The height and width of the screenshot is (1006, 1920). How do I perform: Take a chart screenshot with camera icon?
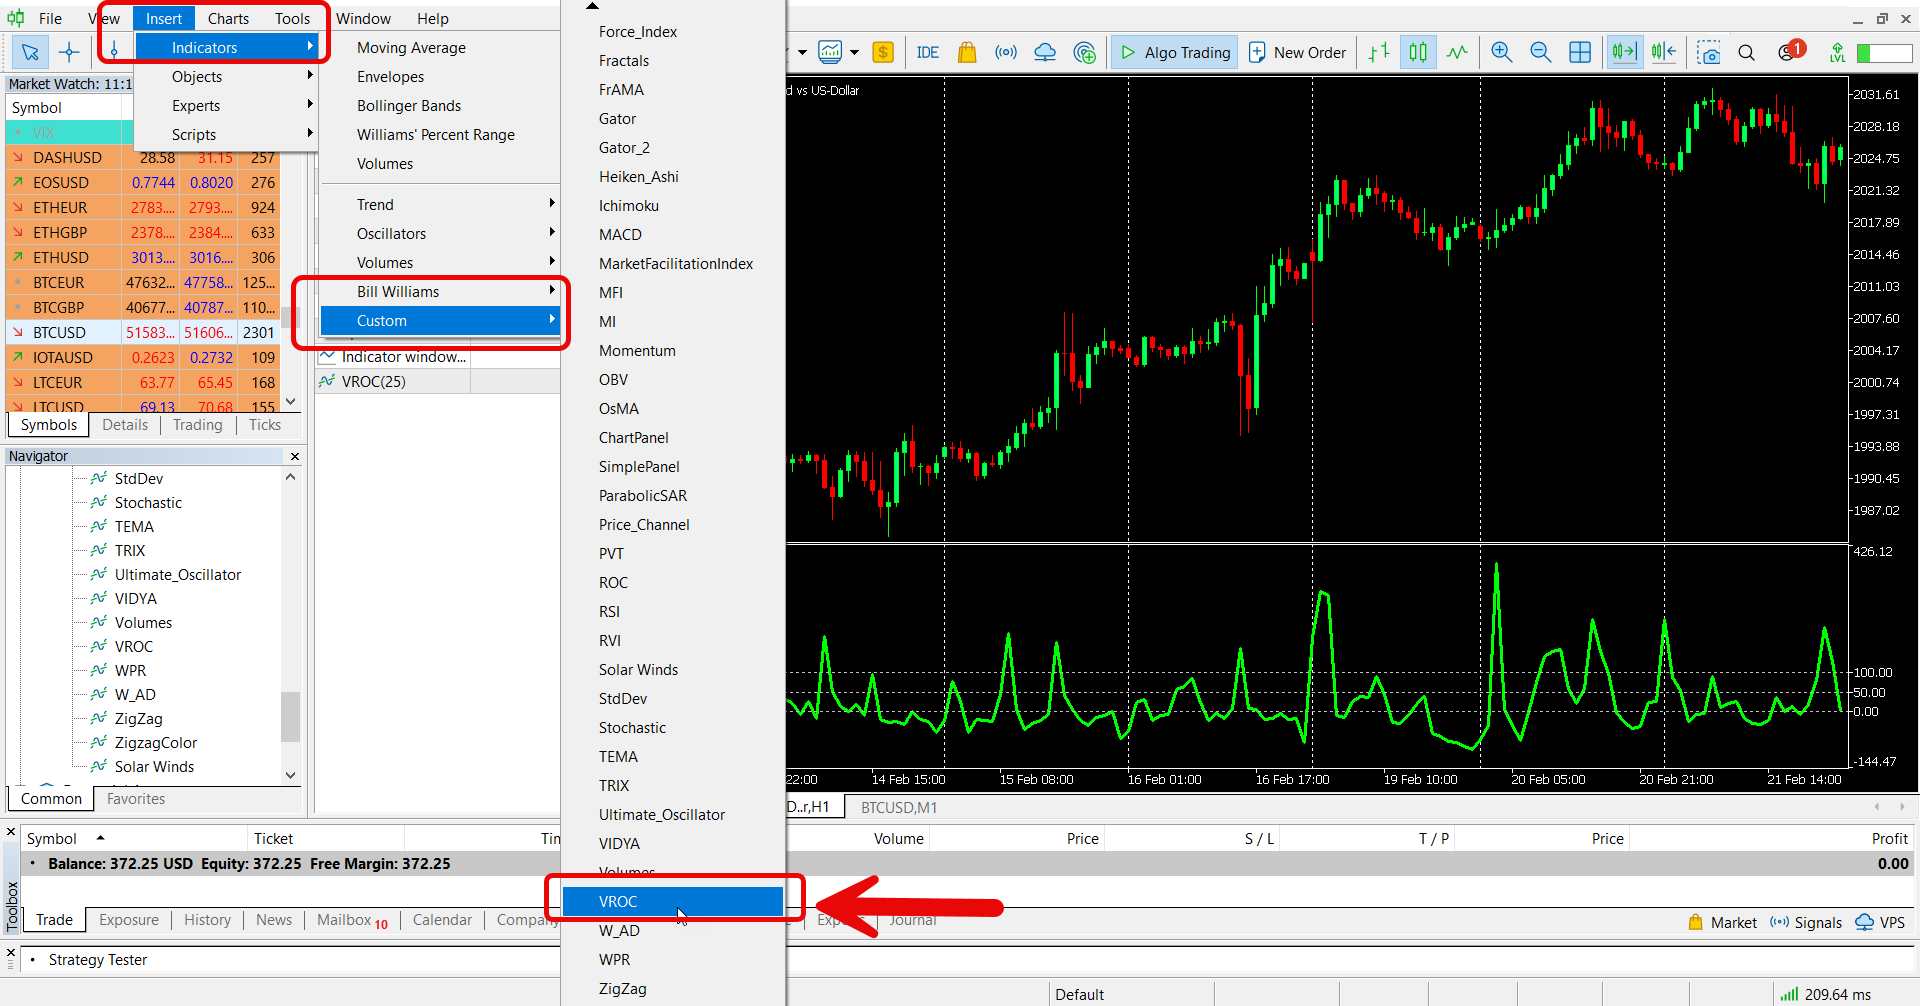pyautogui.click(x=1709, y=52)
